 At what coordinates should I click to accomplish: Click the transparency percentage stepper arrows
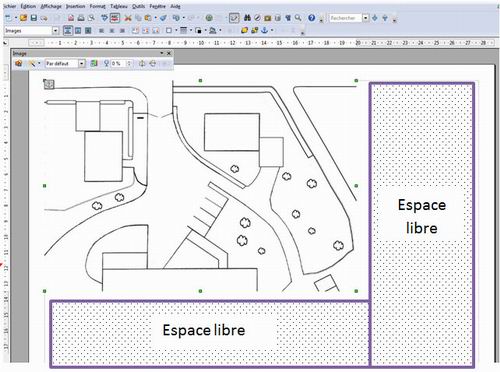(129, 63)
